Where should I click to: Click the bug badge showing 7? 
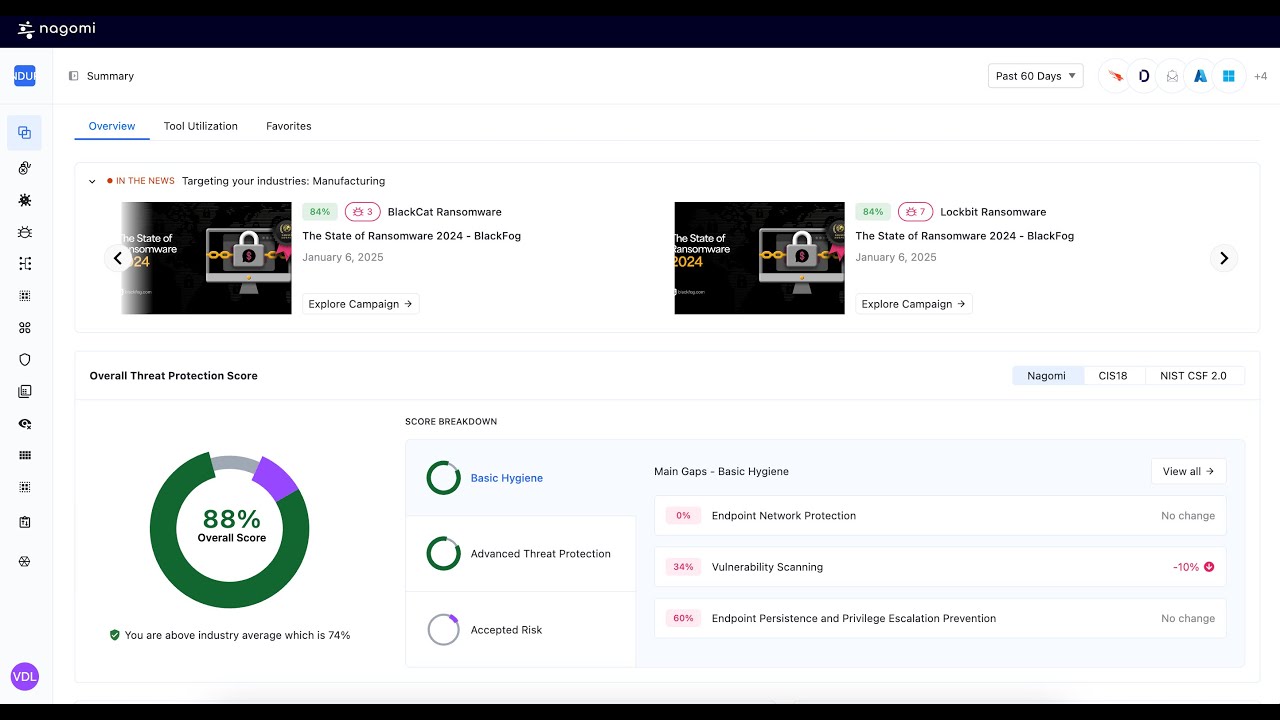pyautogui.click(x=915, y=212)
